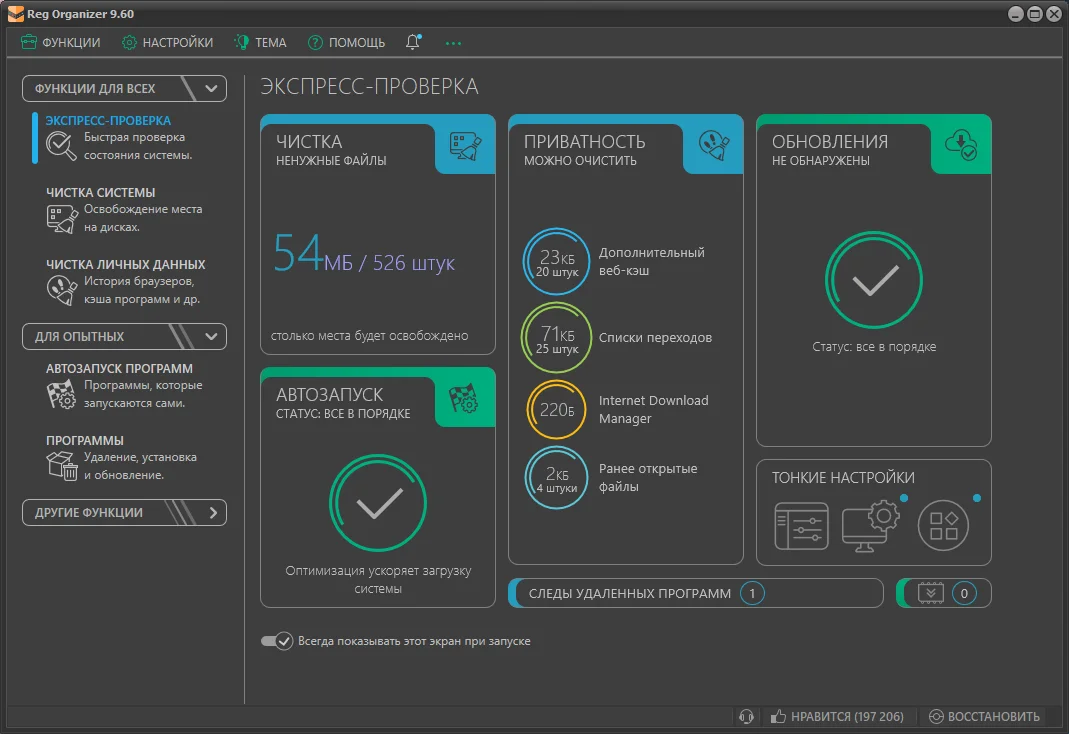
Task: Click the round apps grid icon
Action: 943,525
